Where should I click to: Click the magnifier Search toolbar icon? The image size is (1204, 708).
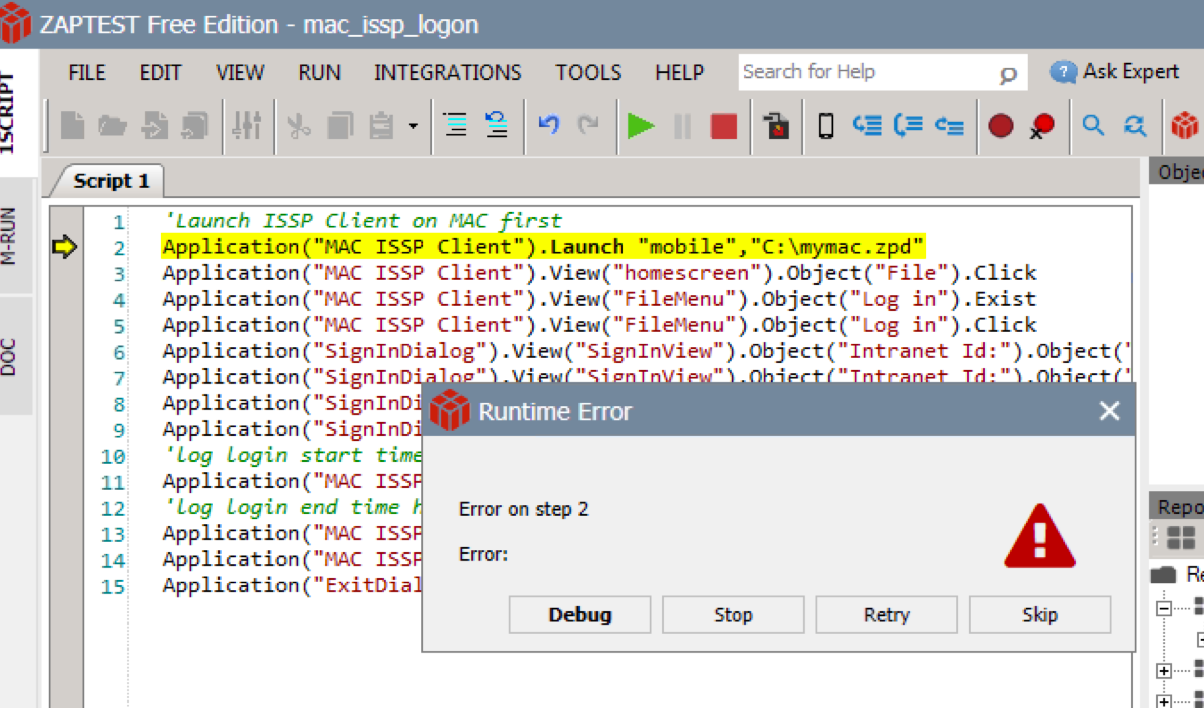pos(1094,125)
